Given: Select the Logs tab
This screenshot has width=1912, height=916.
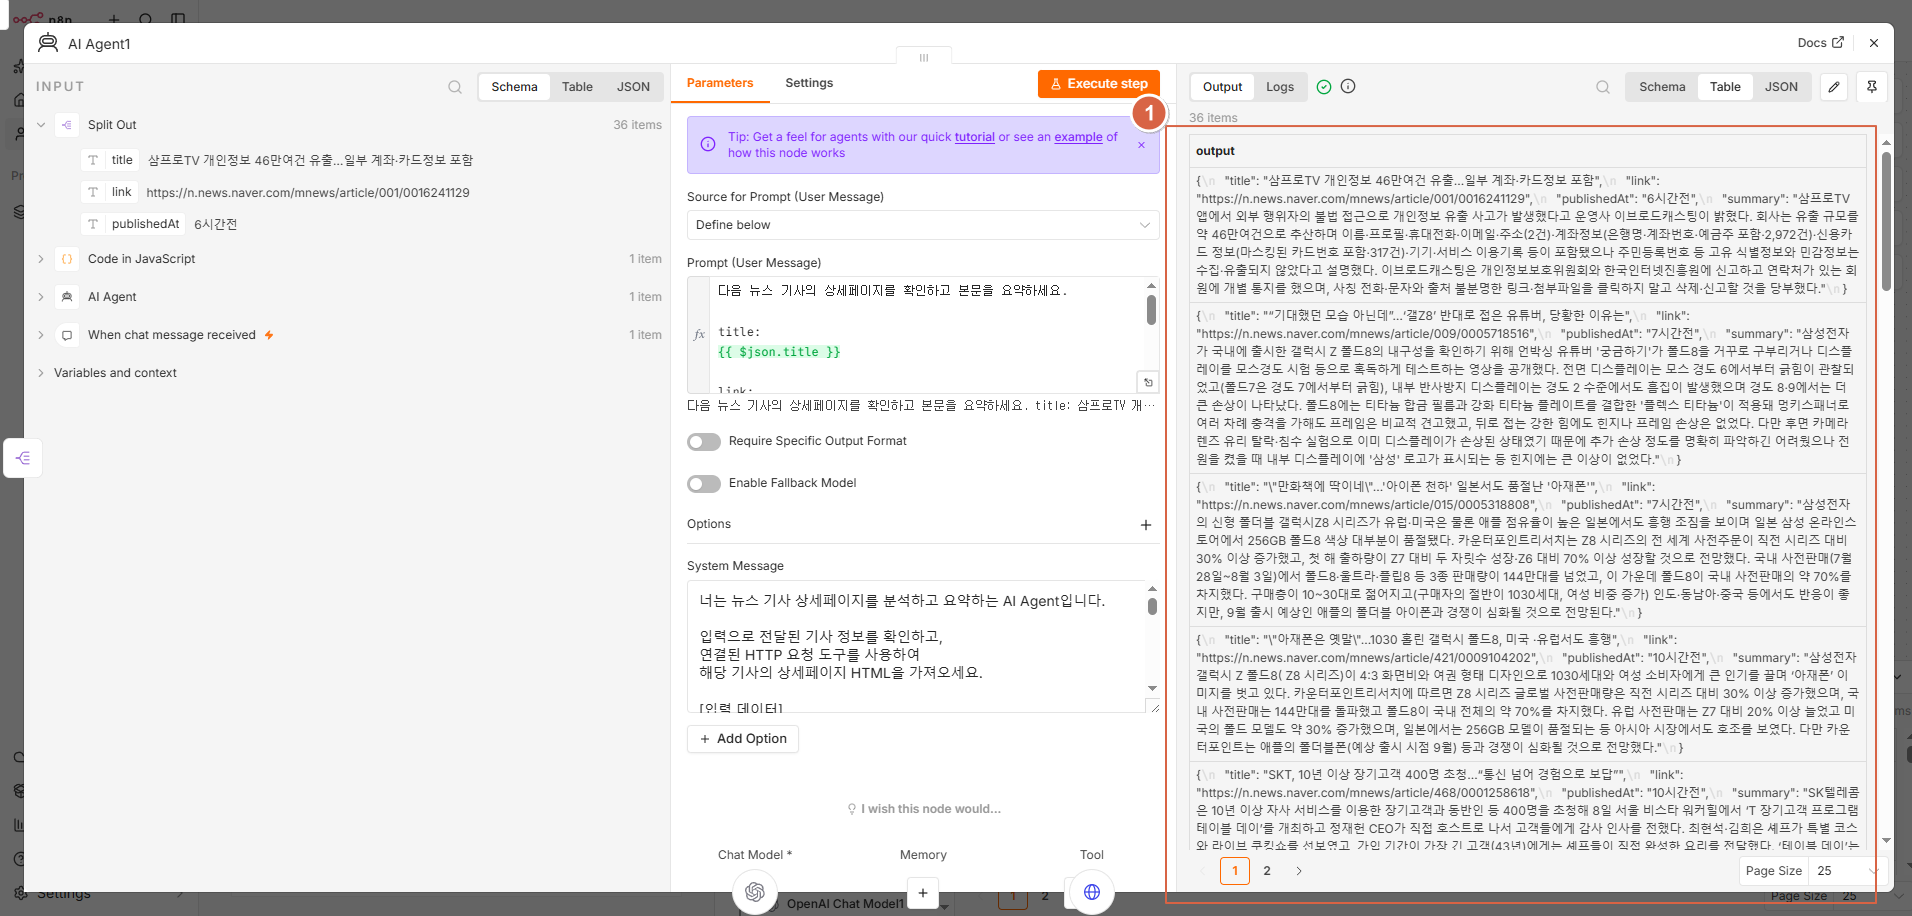Looking at the screenshot, I should [x=1280, y=87].
